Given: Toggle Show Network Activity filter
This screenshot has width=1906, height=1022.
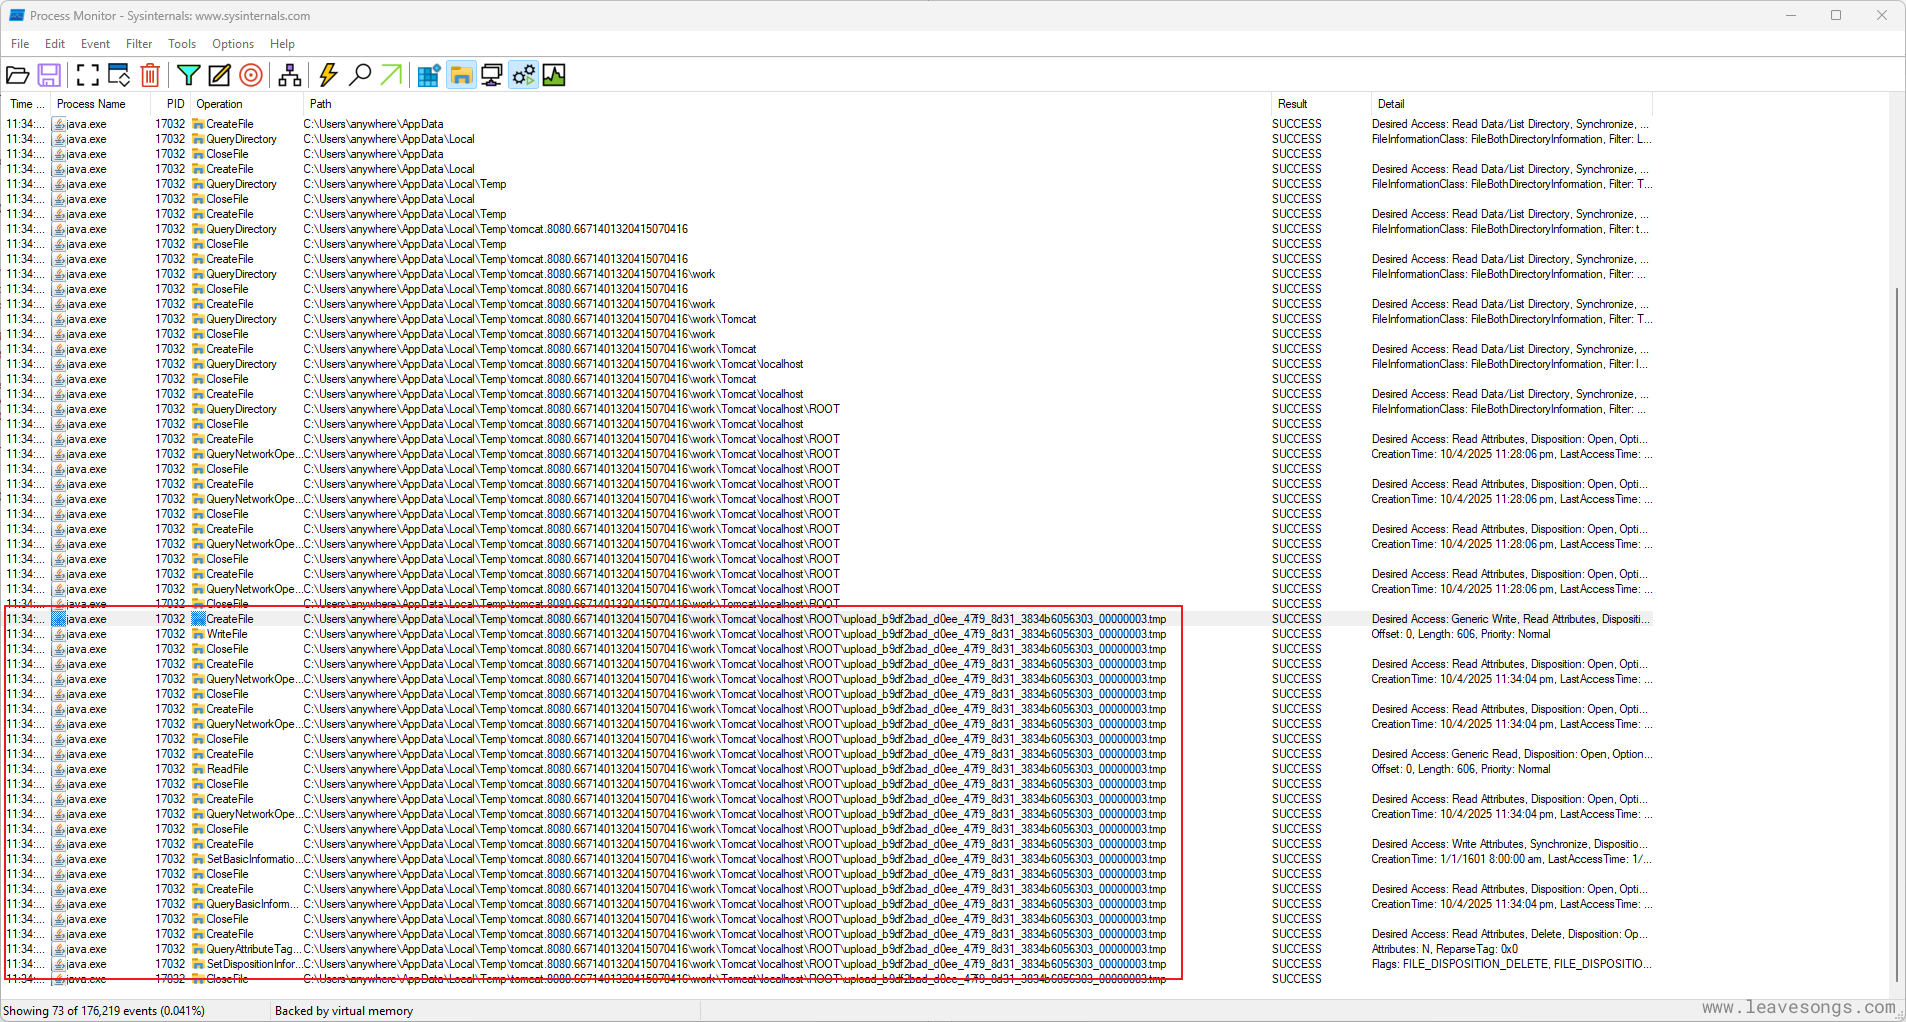Looking at the screenshot, I should coord(492,75).
